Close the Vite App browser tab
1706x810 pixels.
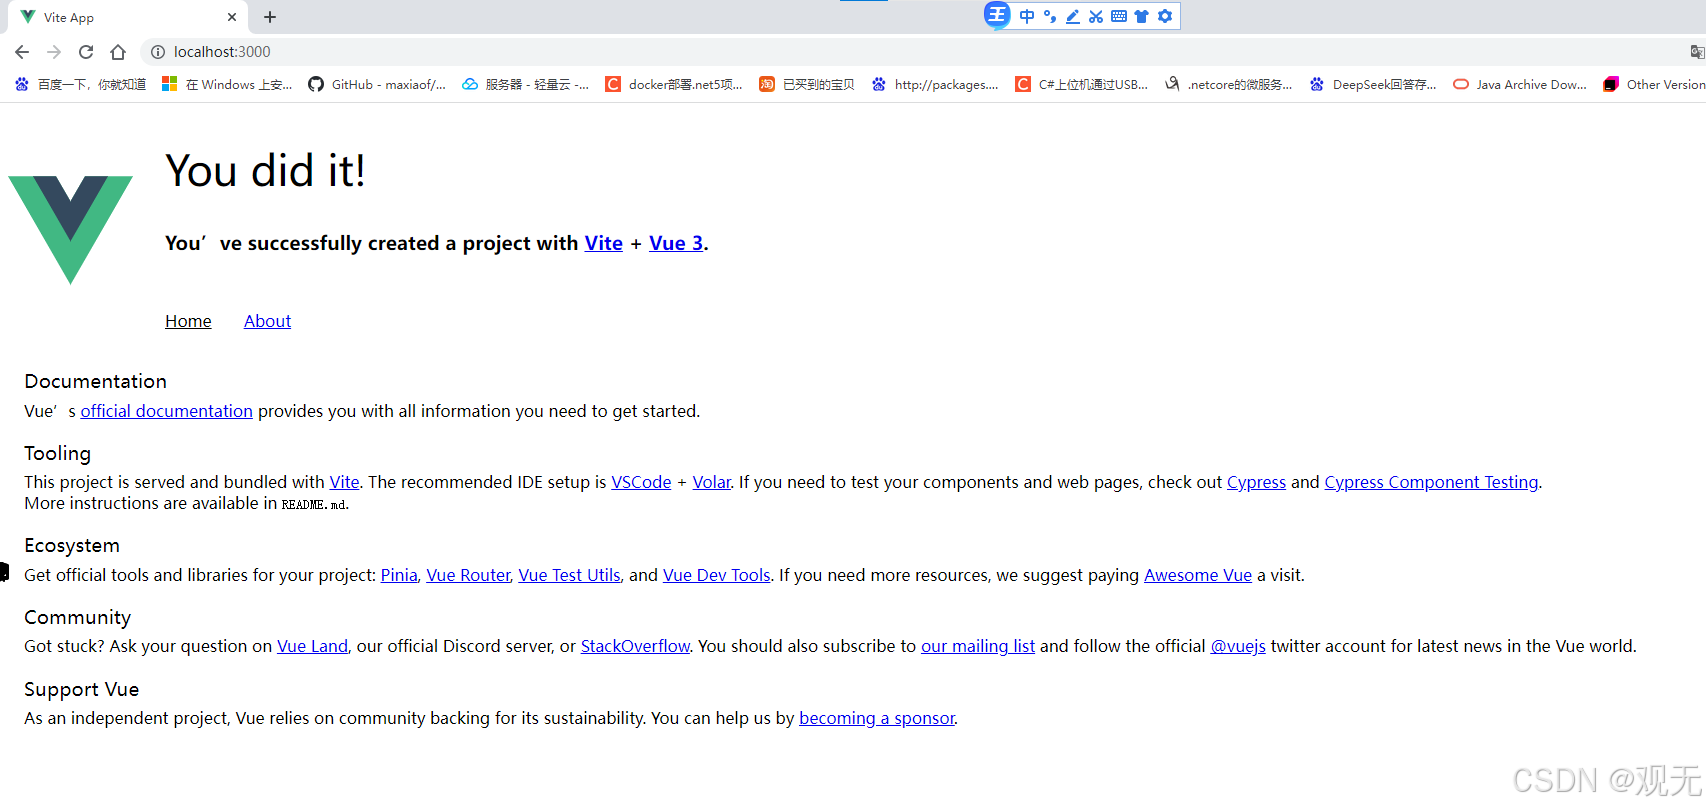(232, 17)
